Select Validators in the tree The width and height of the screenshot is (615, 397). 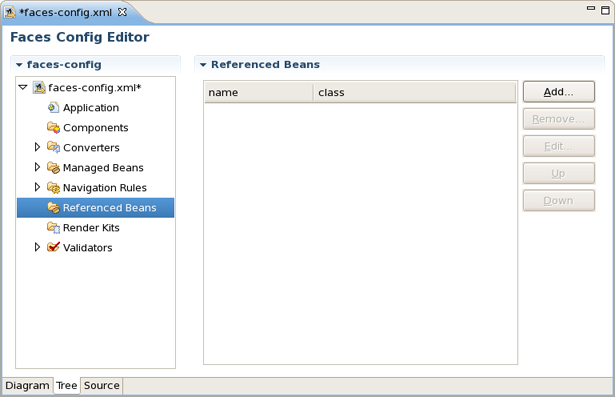coord(87,248)
